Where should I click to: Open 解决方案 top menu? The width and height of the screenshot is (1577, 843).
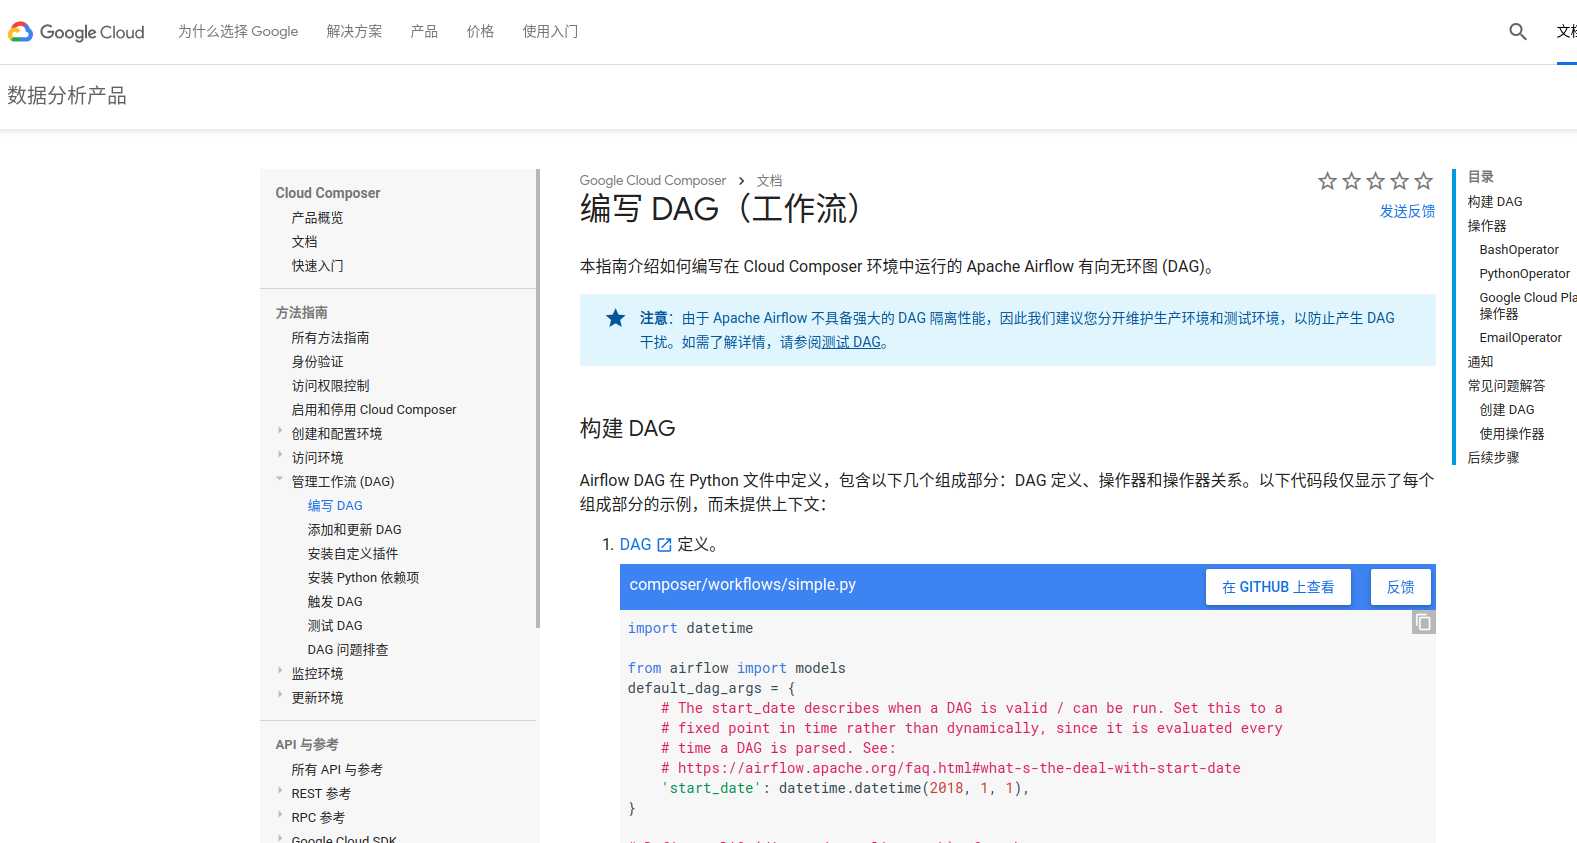tap(354, 32)
